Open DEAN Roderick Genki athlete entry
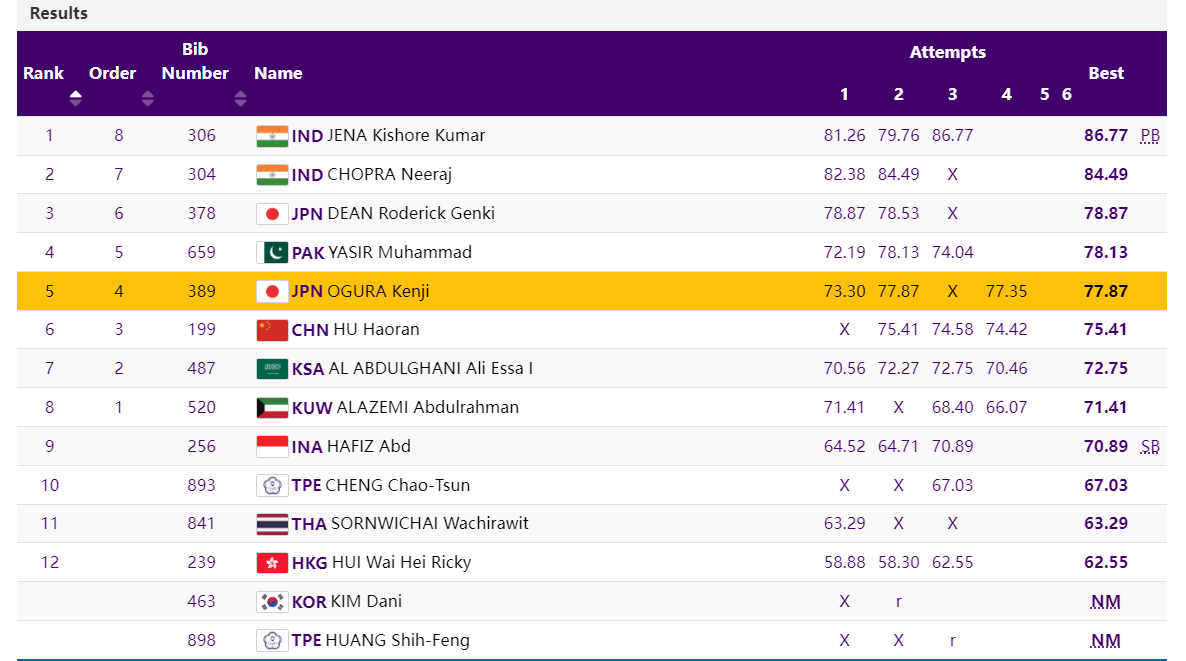The image size is (1186, 661). [411, 213]
